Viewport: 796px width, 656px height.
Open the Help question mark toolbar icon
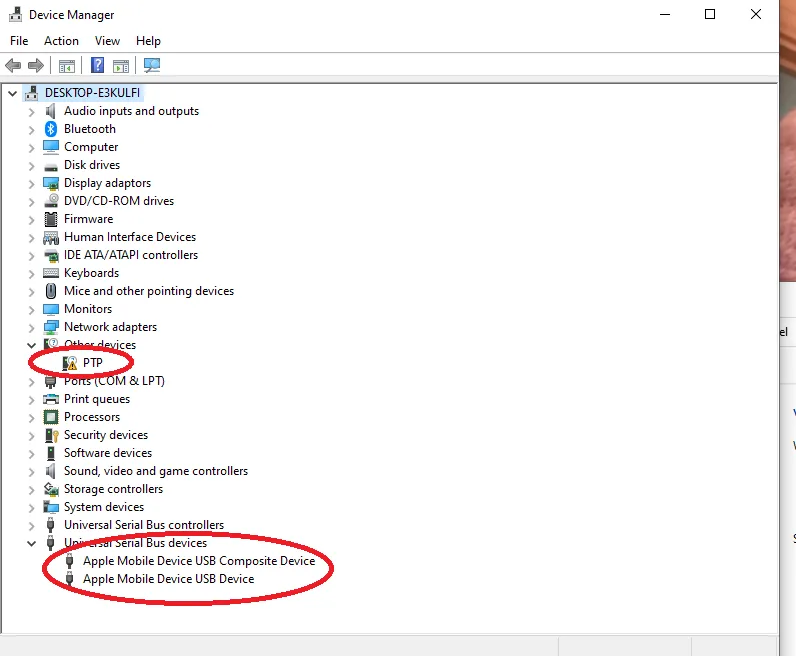(97, 65)
